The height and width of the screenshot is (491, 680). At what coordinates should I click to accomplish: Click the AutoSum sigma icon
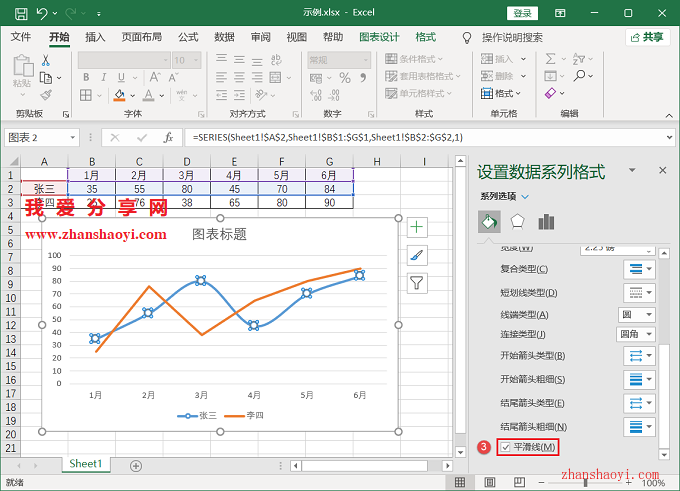(550, 59)
